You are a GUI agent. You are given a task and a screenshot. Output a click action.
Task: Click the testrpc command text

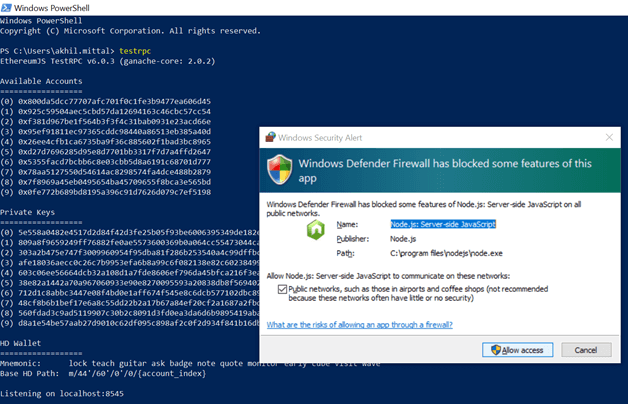point(135,51)
